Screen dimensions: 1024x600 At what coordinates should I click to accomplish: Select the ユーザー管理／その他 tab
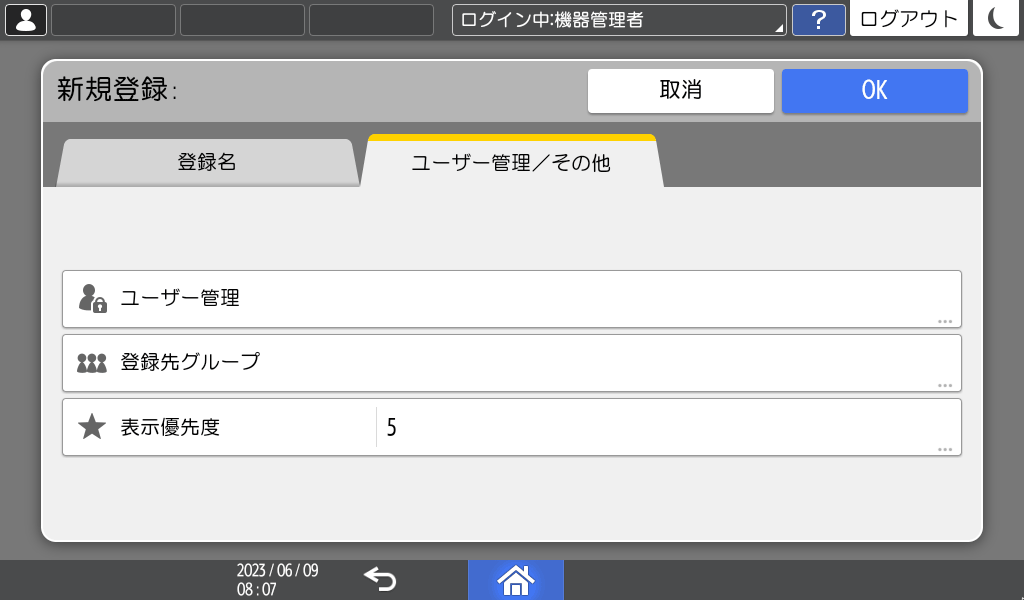(510, 160)
